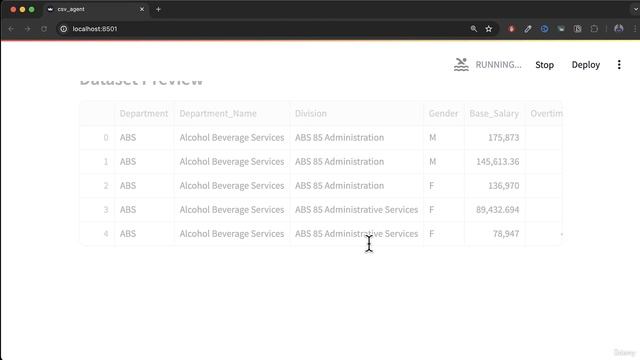Click the Department column header

pyautogui.click(x=144, y=113)
